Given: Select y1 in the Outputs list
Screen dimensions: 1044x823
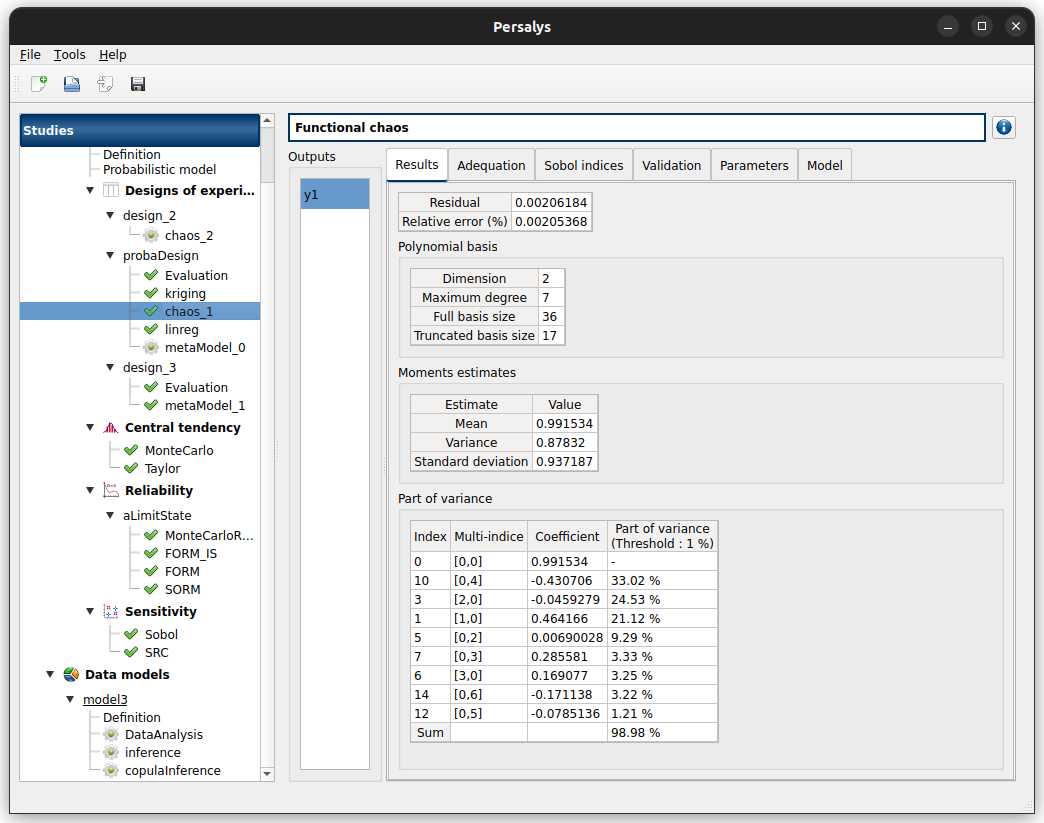Looking at the screenshot, I should pyautogui.click(x=335, y=195).
